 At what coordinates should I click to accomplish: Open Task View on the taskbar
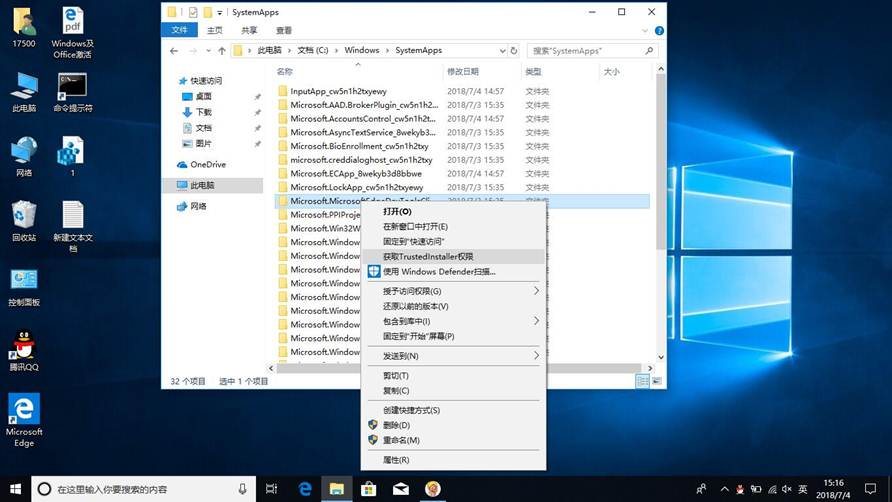tap(271, 489)
